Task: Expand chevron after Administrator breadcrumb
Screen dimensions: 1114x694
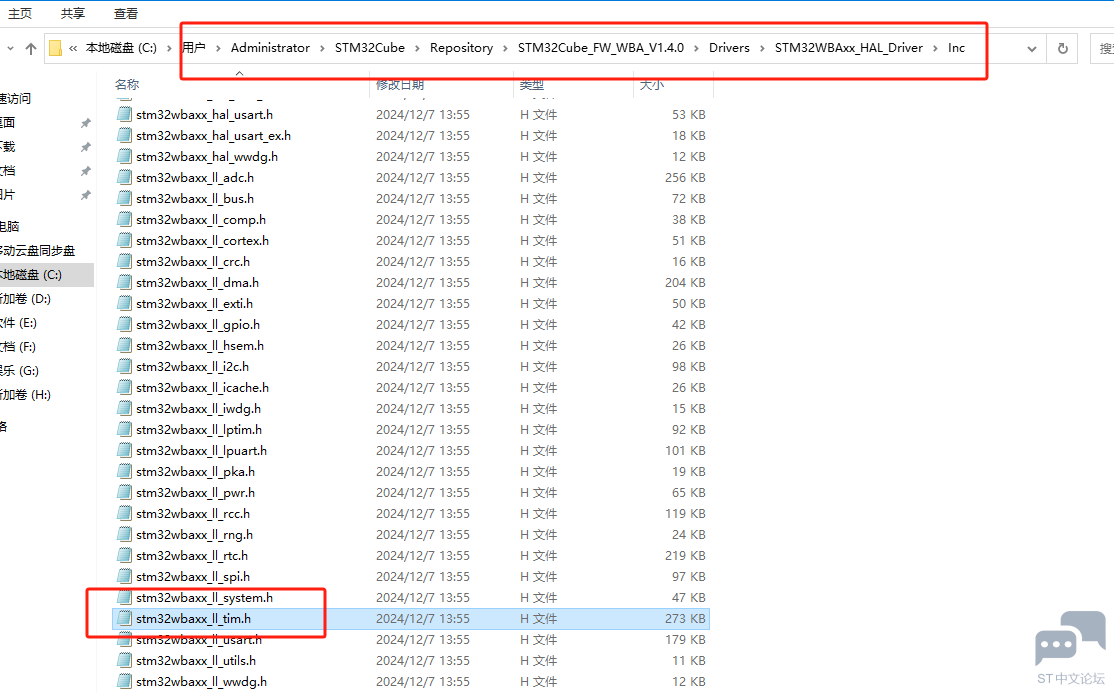Action: tap(323, 48)
